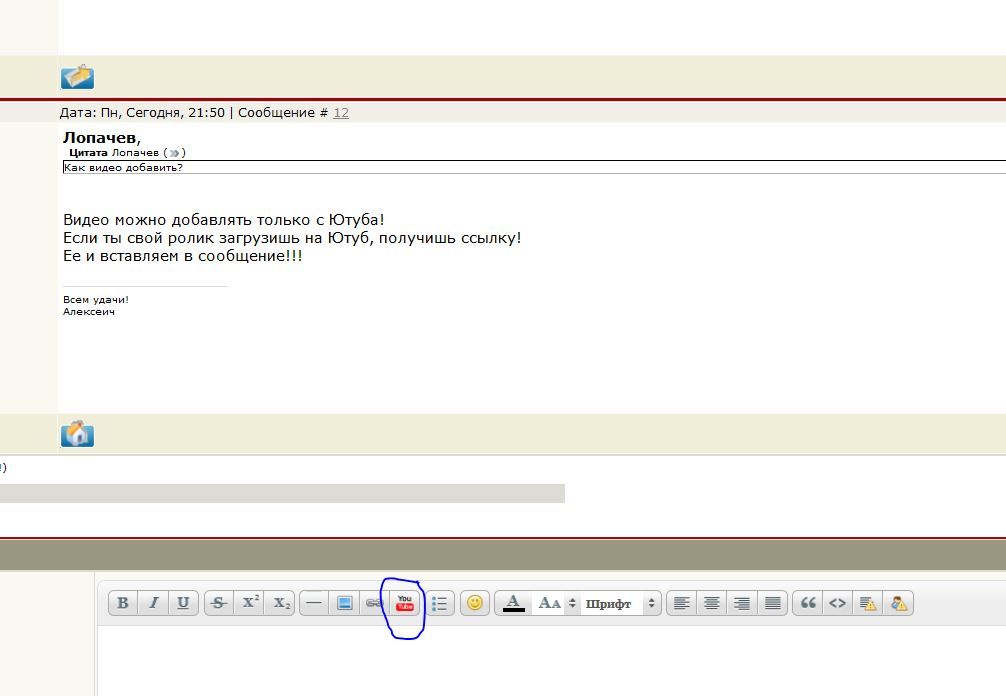Toggle bold formatting in editor toolbar

tap(123, 603)
